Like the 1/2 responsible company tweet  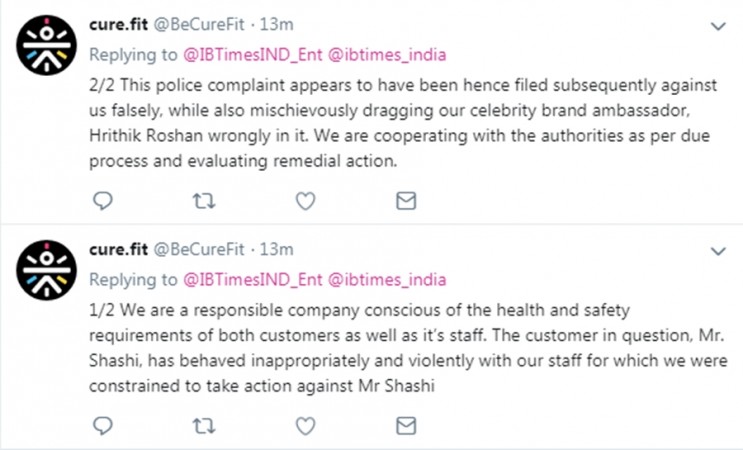[x=306, y=426]
